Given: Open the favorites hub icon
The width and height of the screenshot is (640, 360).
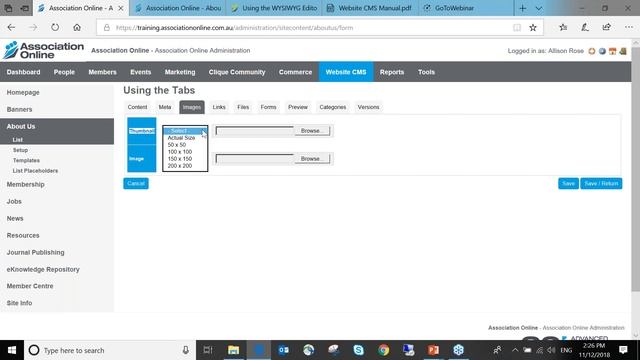Looking at the screenshot, I should (563, 27).
